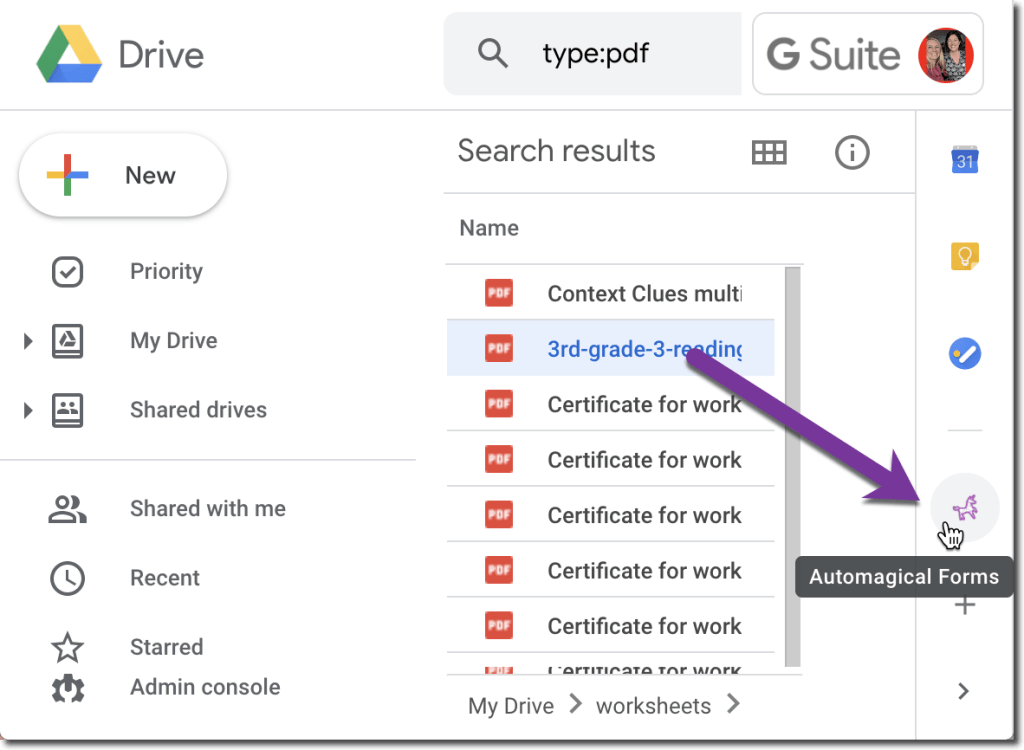
Task: Click the search magnifier icon
Action: [x=492, y=53]
